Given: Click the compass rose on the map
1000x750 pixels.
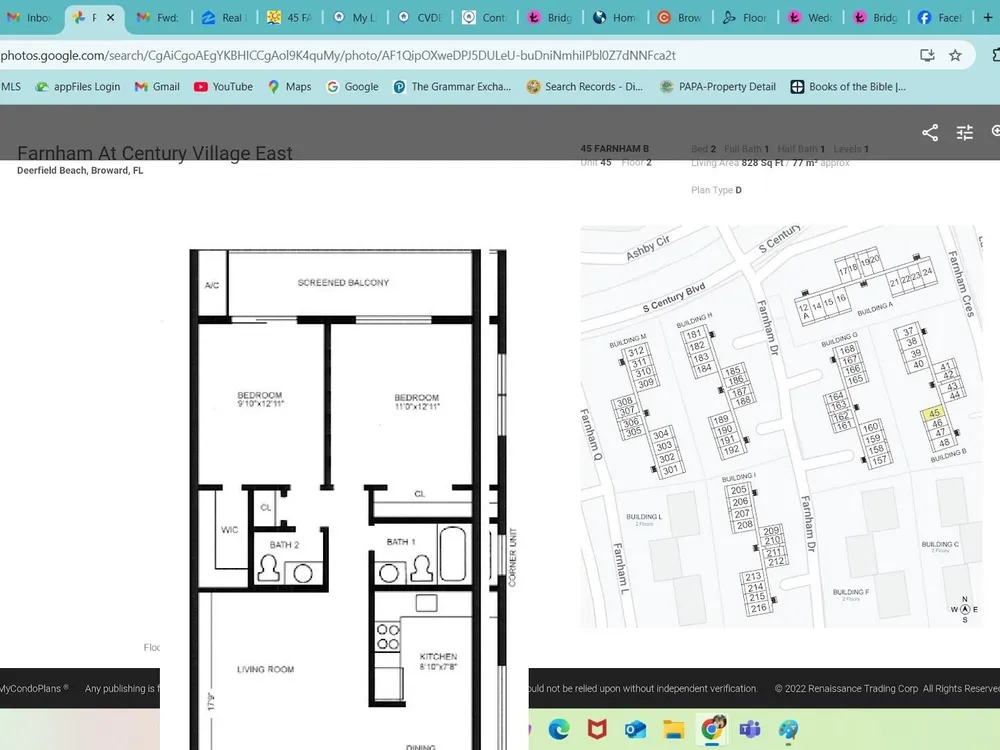Looking at the screenshot, I should (964, 610).
